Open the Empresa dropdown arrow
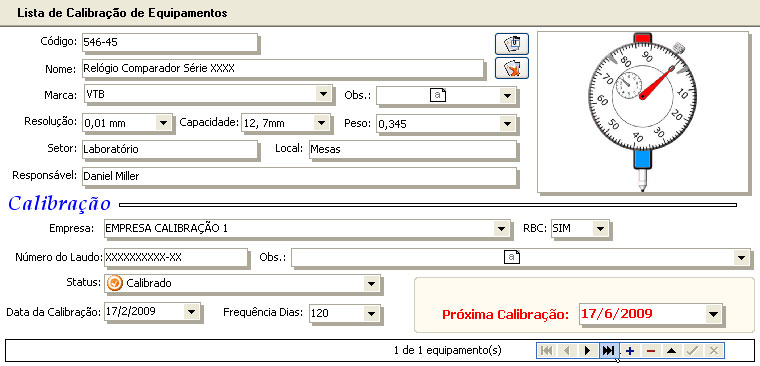The width and height of the screenshot is (760, 366). 501,228
